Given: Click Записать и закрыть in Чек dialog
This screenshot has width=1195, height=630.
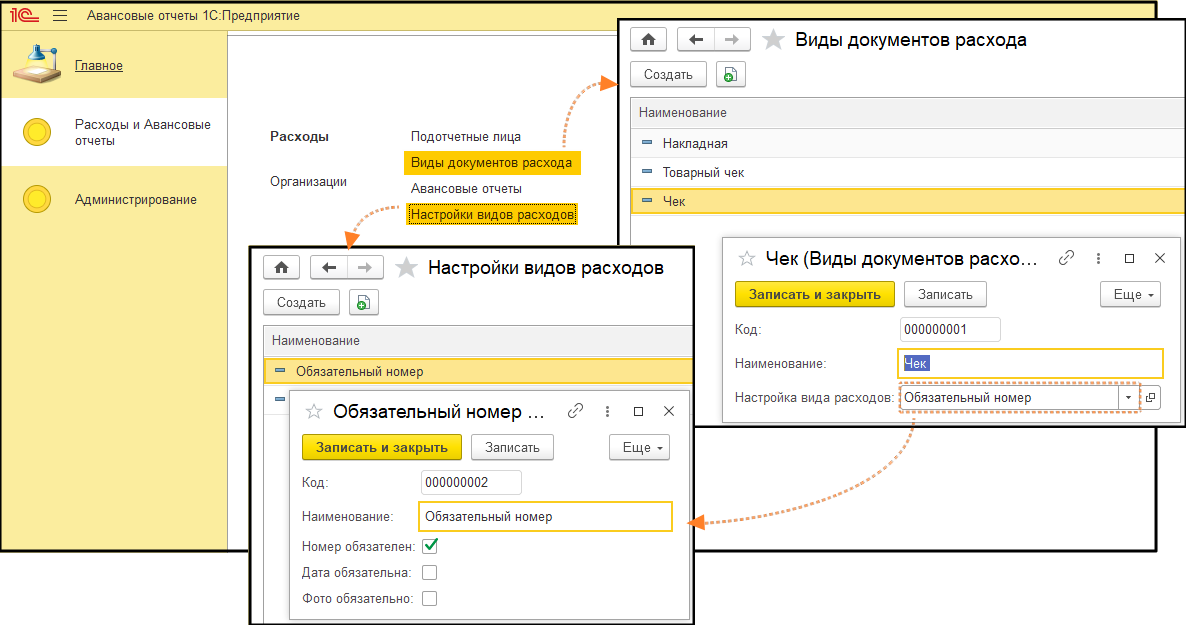Looking at the screenshot, I should pyautogui.click(x=815, y=294).
